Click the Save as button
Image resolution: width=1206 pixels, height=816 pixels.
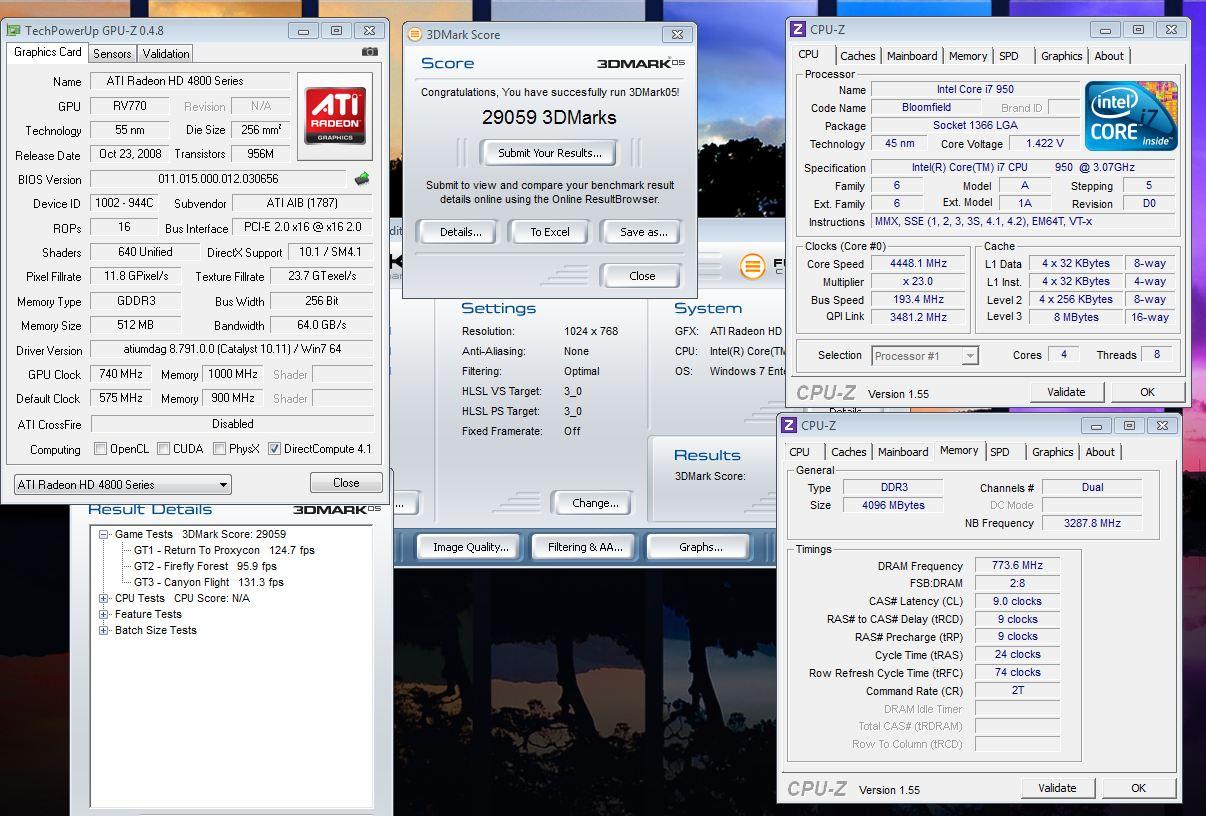click(x=643, y=232)
